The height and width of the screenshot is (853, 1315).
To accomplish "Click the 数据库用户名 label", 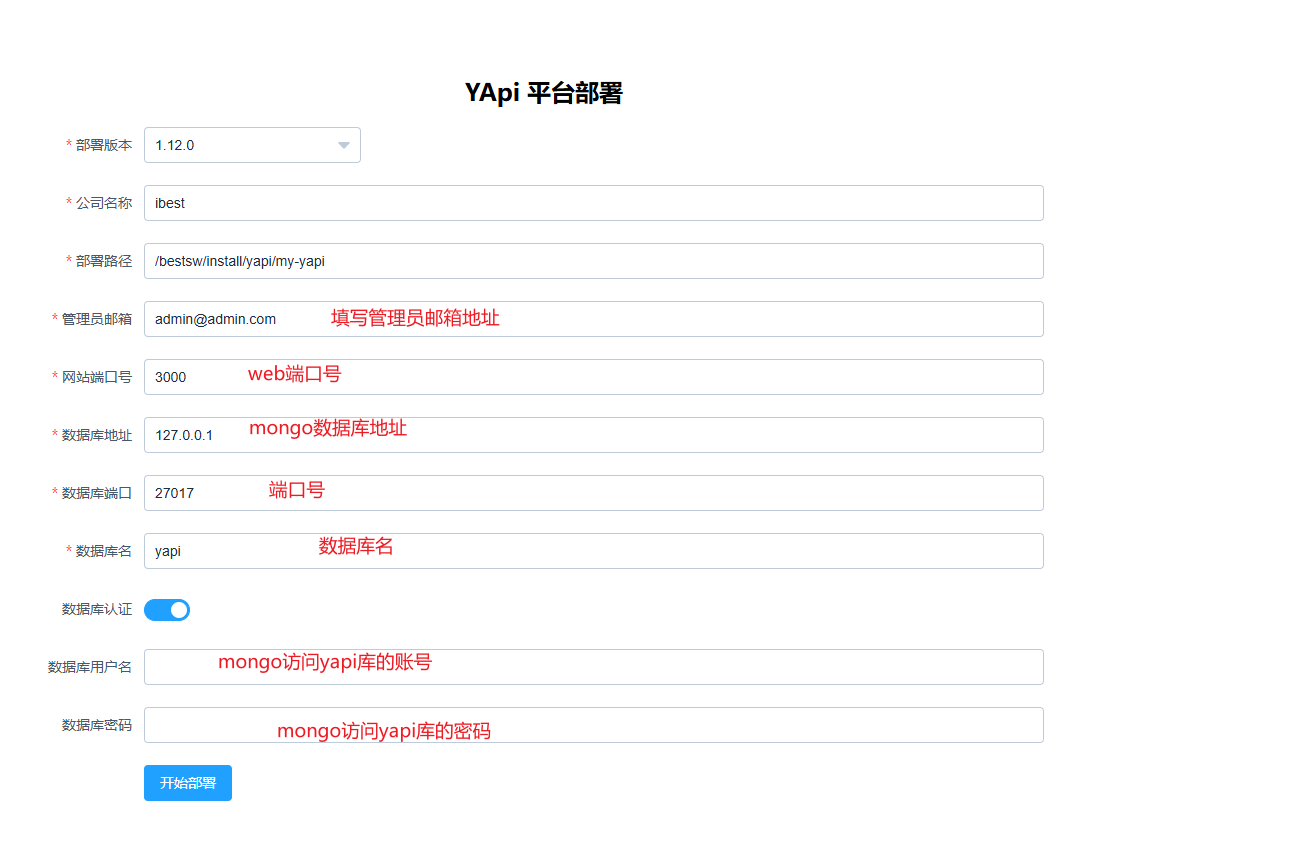I will point(90,667).
